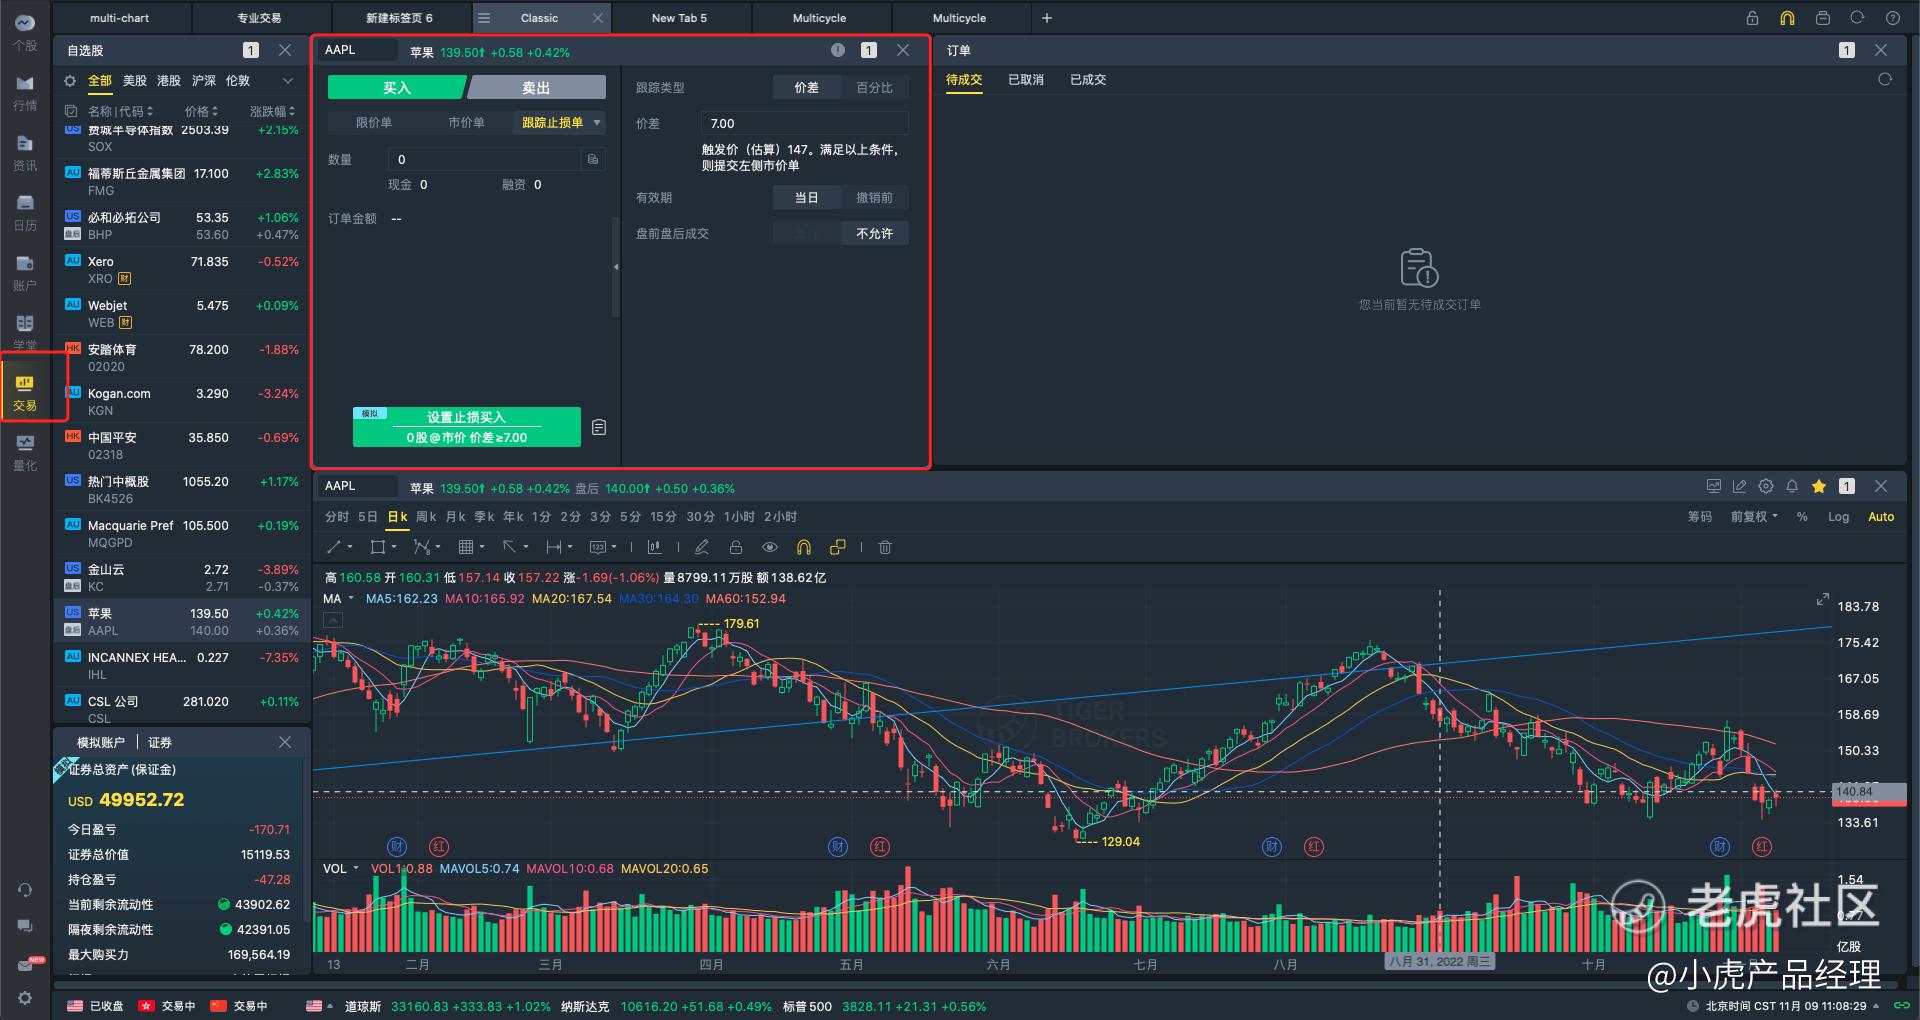Toggle AAPL favorite star

(x=1819, y=486)
